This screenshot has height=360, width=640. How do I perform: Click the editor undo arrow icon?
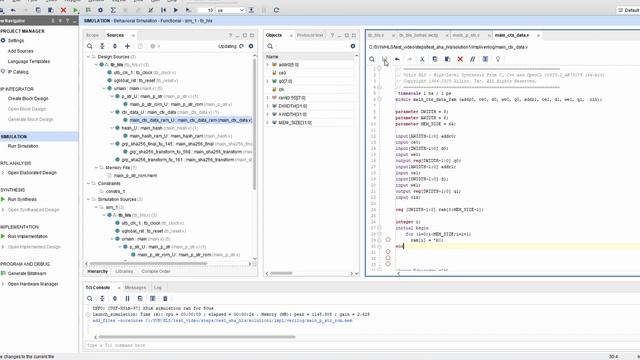pos(397,59)
